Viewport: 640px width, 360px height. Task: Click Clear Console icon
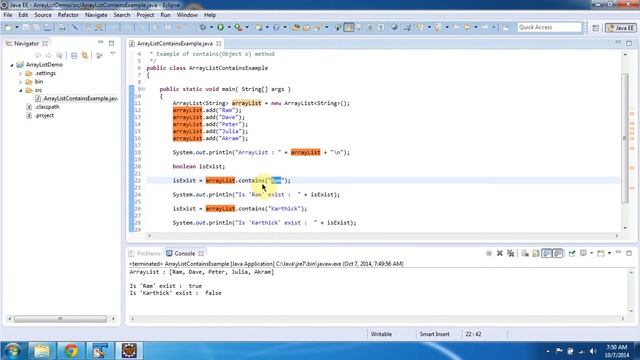coord(525,253)
